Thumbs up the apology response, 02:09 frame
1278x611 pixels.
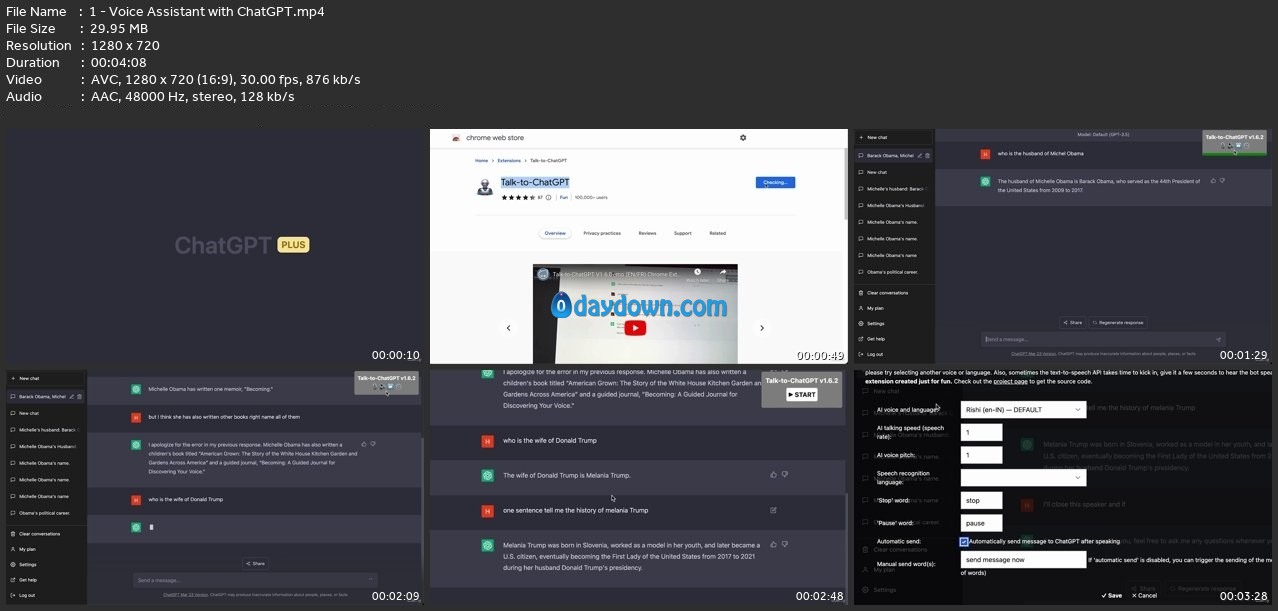coord(362,443)
